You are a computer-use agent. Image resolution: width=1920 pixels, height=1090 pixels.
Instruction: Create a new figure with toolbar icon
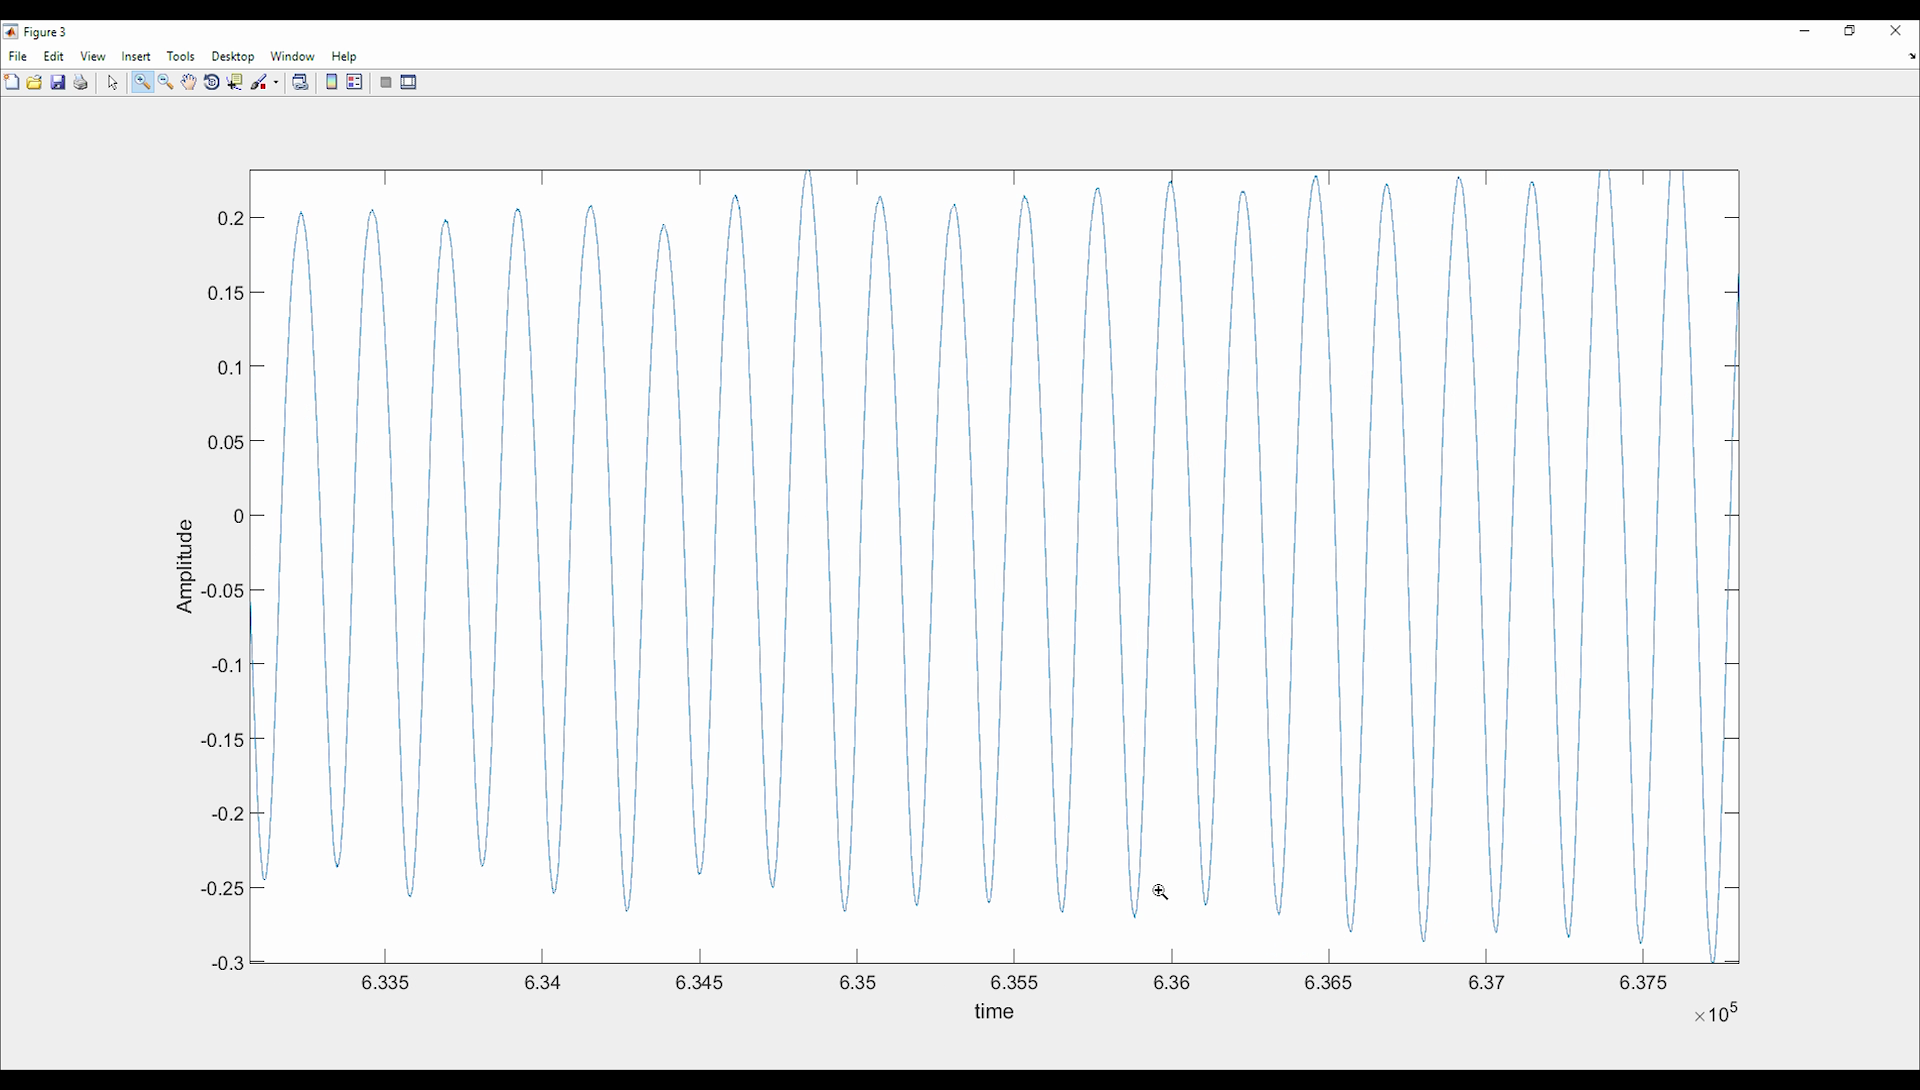12,83
